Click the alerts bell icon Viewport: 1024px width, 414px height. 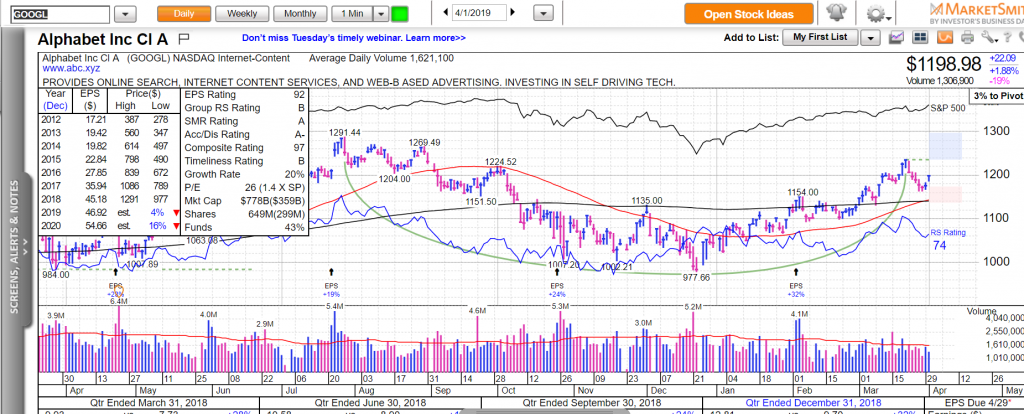(838, 14)
